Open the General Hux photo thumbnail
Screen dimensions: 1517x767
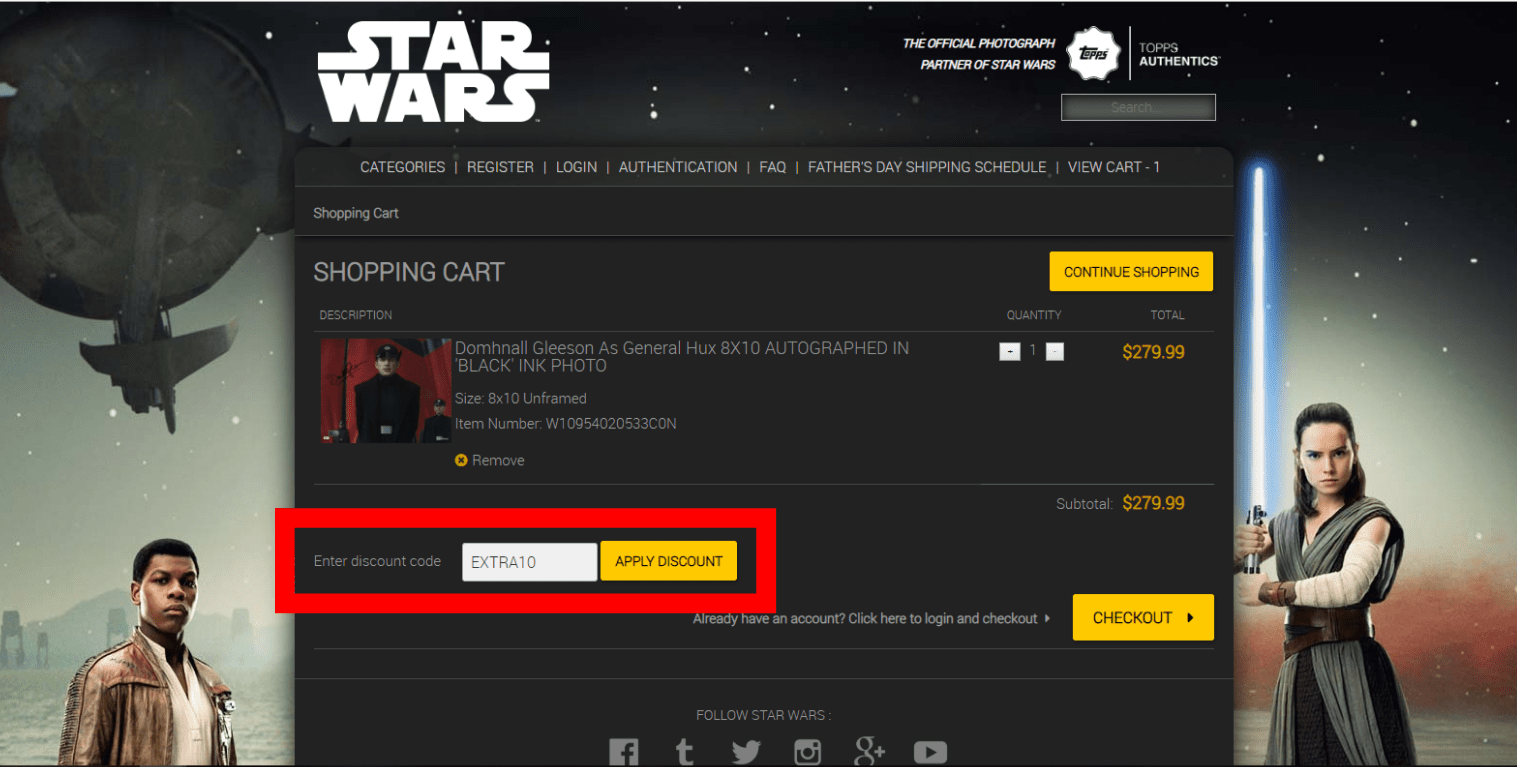386,390
